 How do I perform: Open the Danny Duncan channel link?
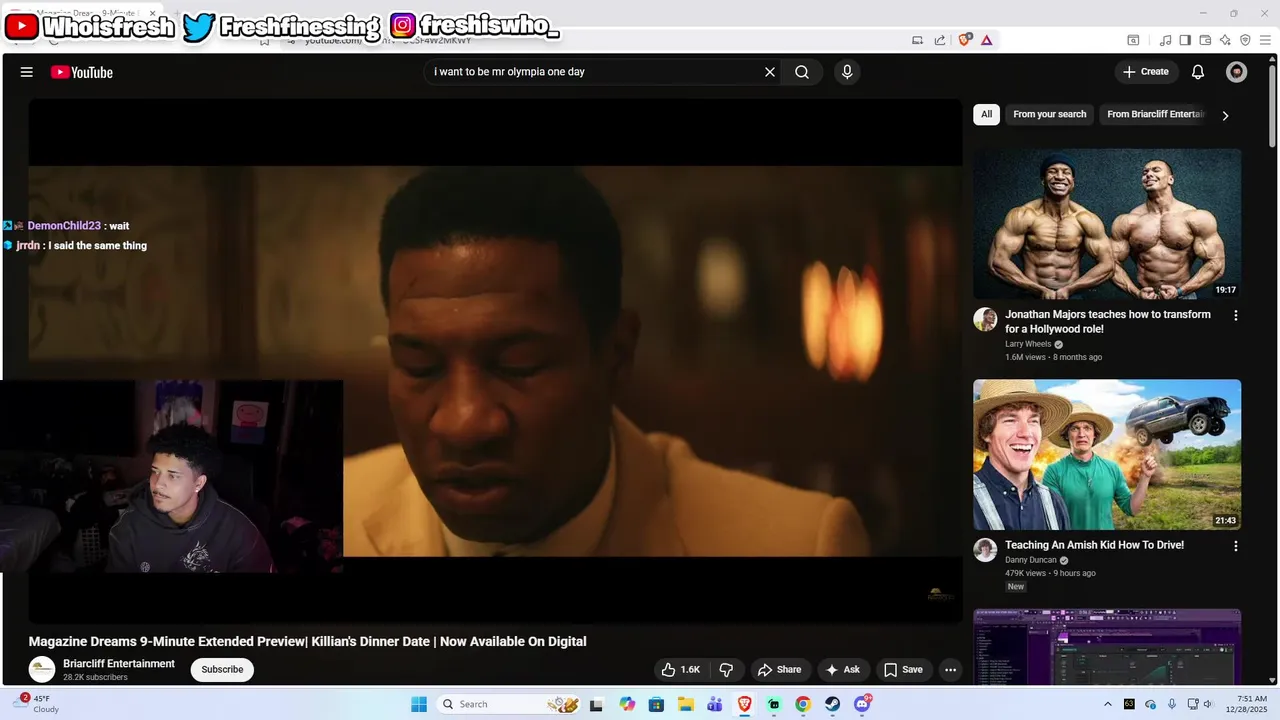1030,560
